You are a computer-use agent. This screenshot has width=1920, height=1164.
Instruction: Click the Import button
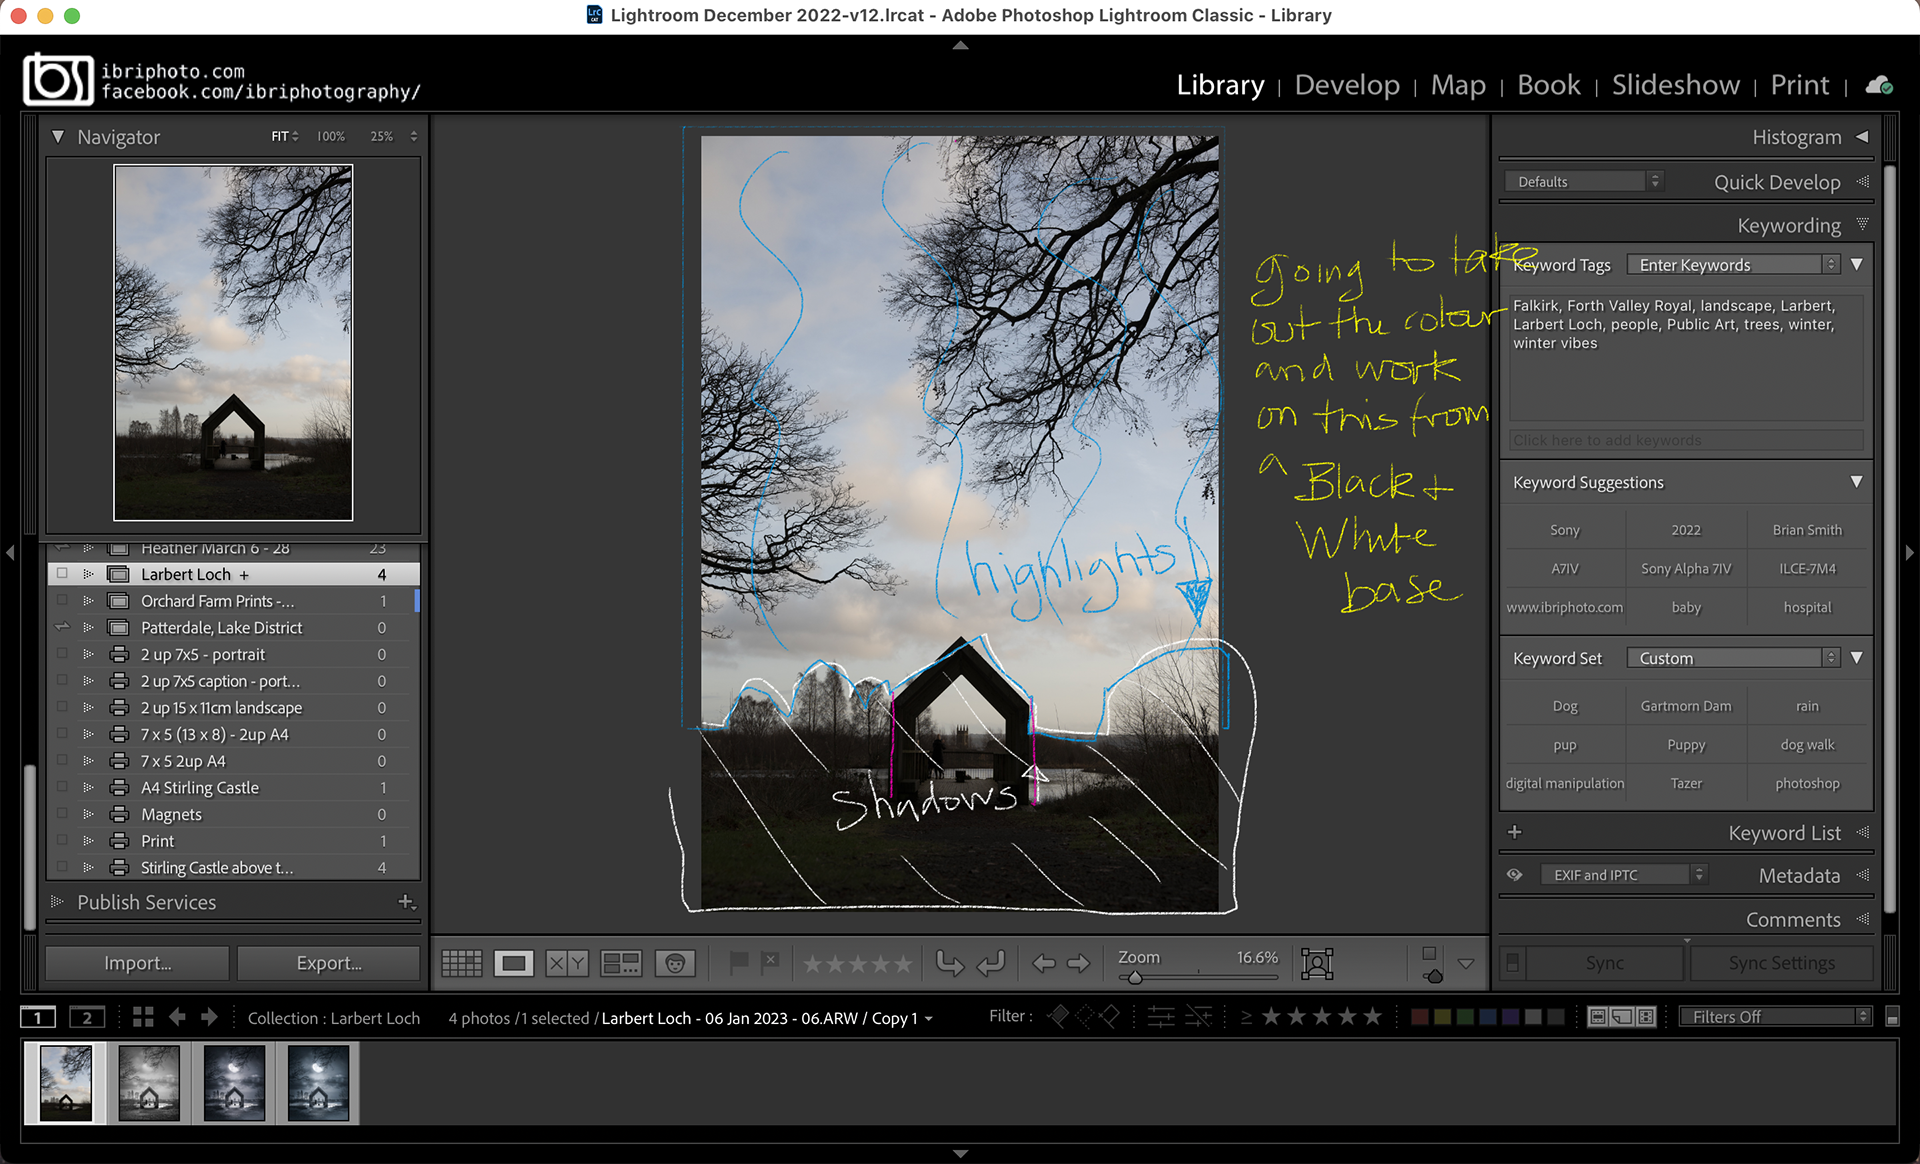coord(138,963)
